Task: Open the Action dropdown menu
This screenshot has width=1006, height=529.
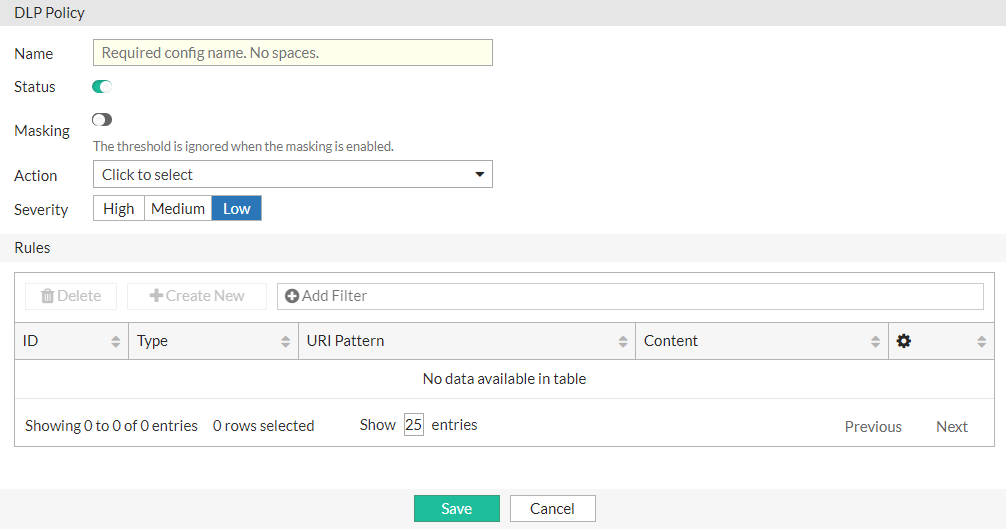Action: (x=293, y=175)
